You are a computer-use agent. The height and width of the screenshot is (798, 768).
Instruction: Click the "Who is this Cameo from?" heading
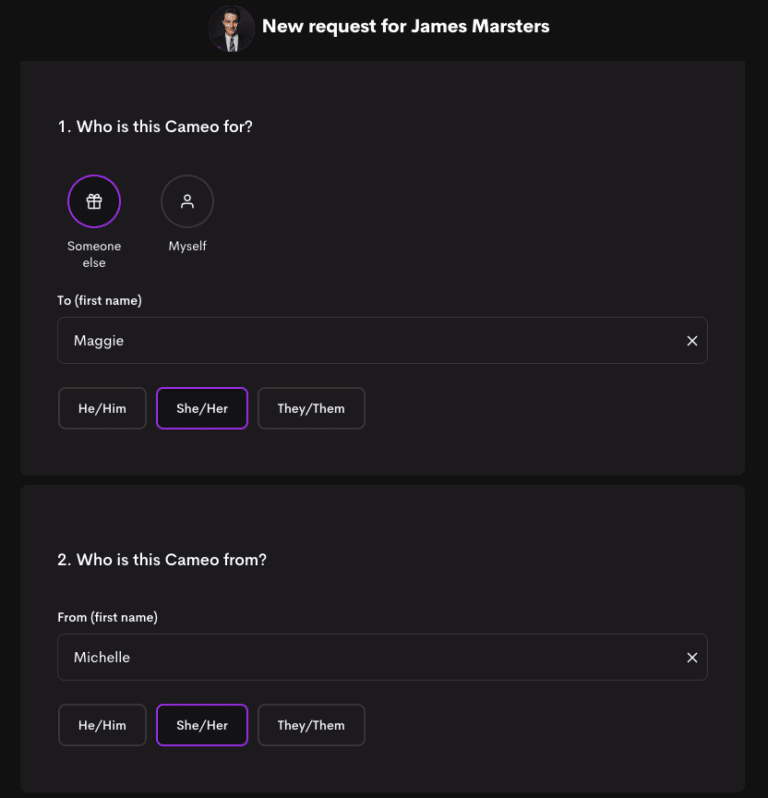tap(162, 560)
